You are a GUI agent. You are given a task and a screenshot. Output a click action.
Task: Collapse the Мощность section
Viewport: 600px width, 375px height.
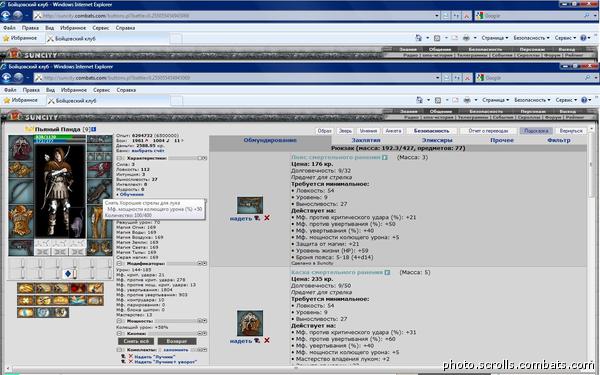pyautogui.click(x=120, y=321)
